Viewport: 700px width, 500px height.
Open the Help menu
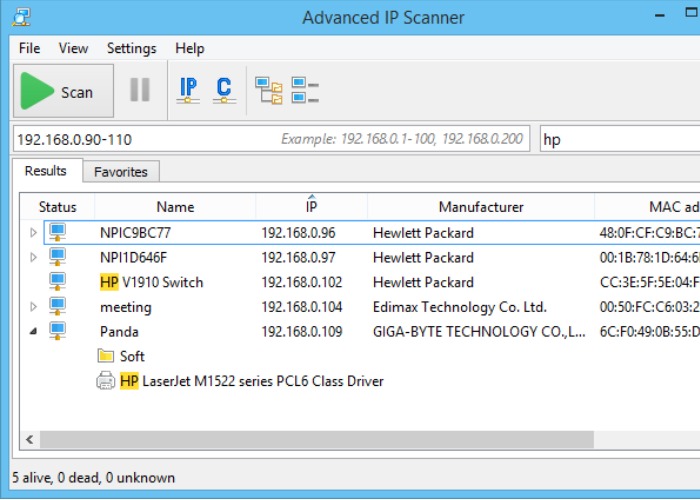[190, 48]
